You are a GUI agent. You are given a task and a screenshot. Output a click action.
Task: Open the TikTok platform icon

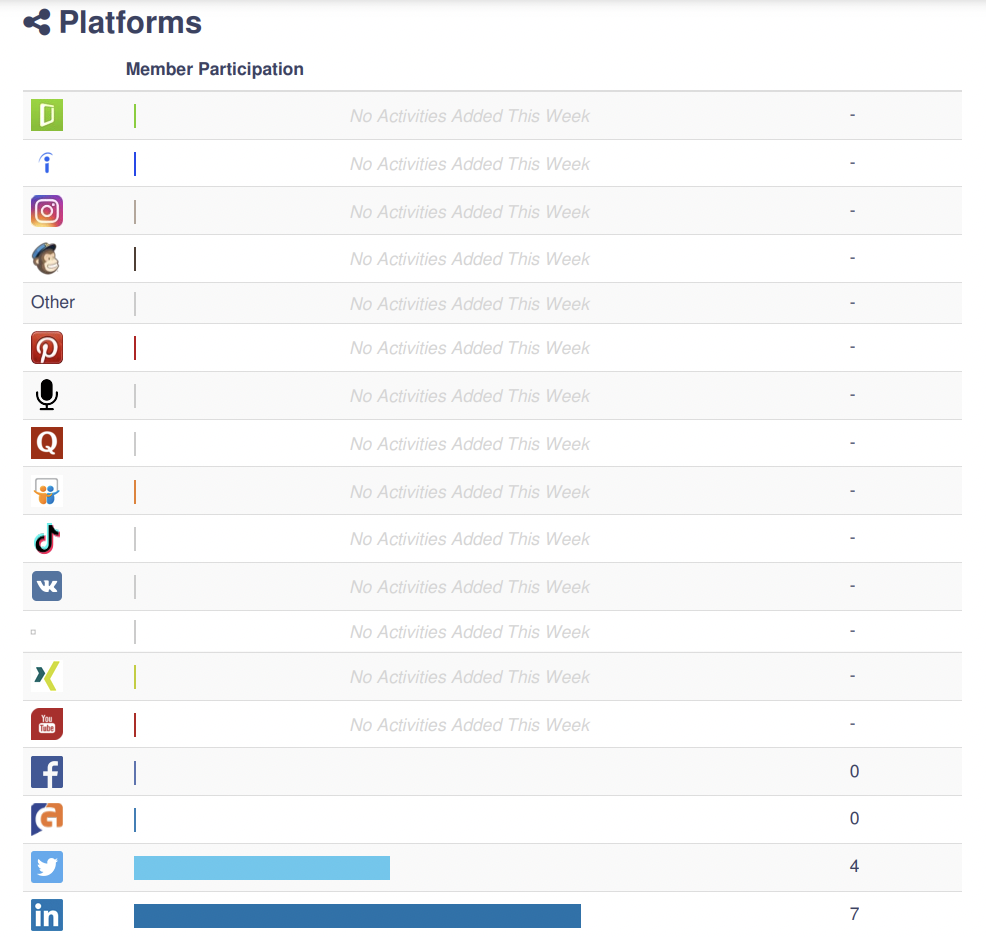47,539
